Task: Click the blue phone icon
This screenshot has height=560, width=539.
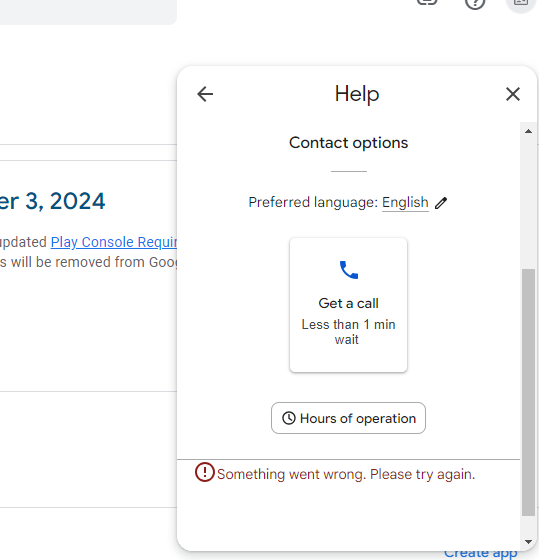Action: point(349,270)
